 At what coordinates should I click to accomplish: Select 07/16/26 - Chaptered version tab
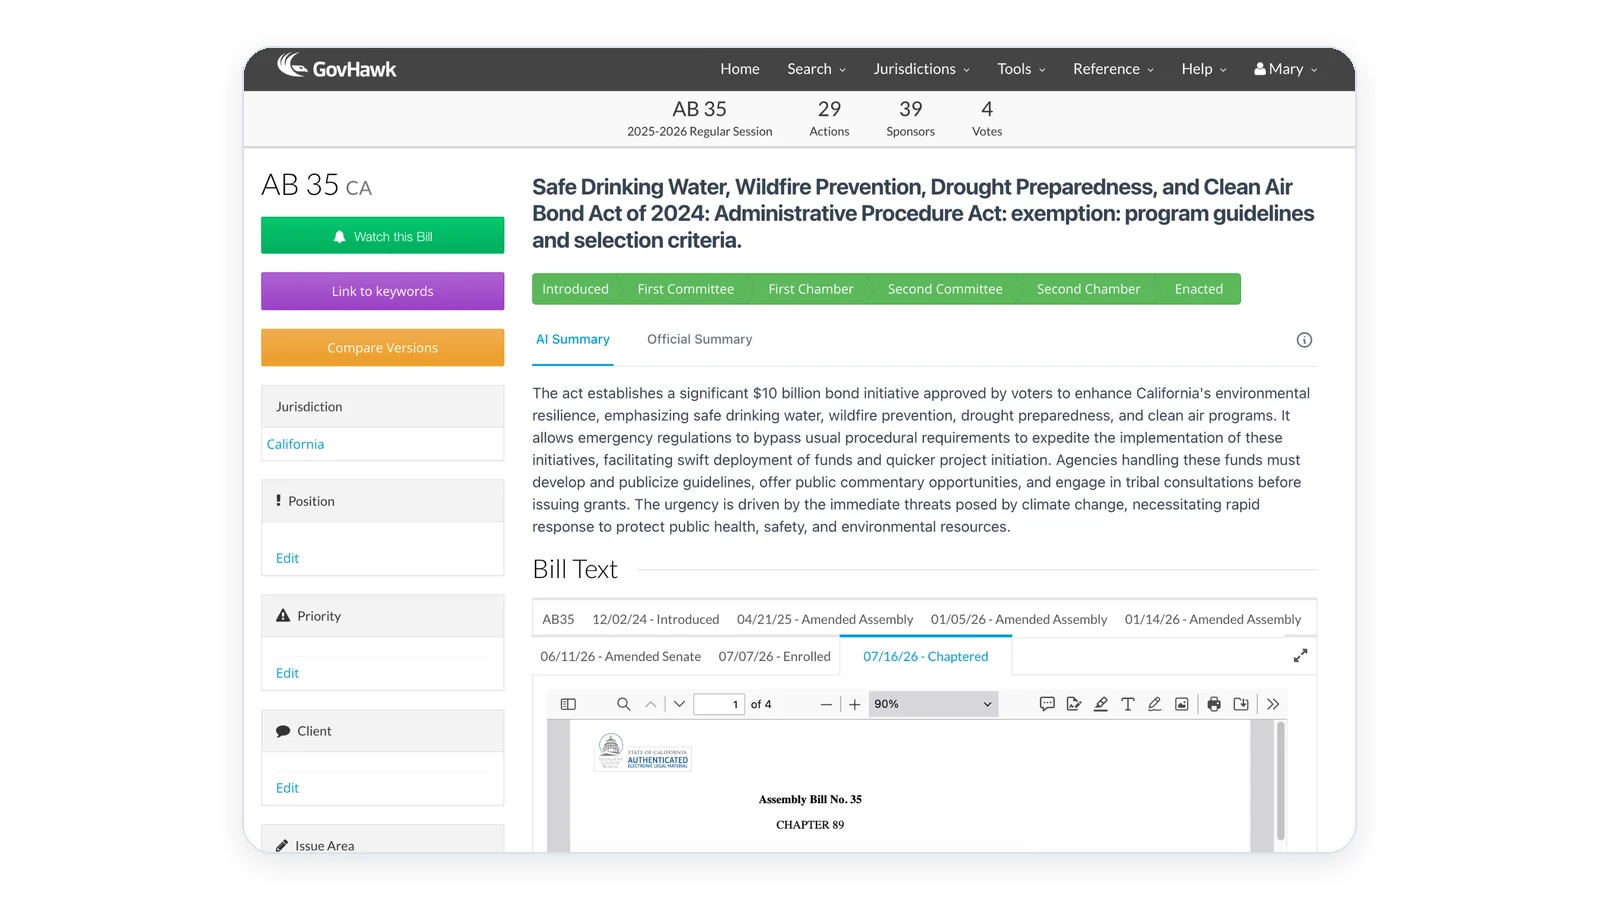pos(926,657)
